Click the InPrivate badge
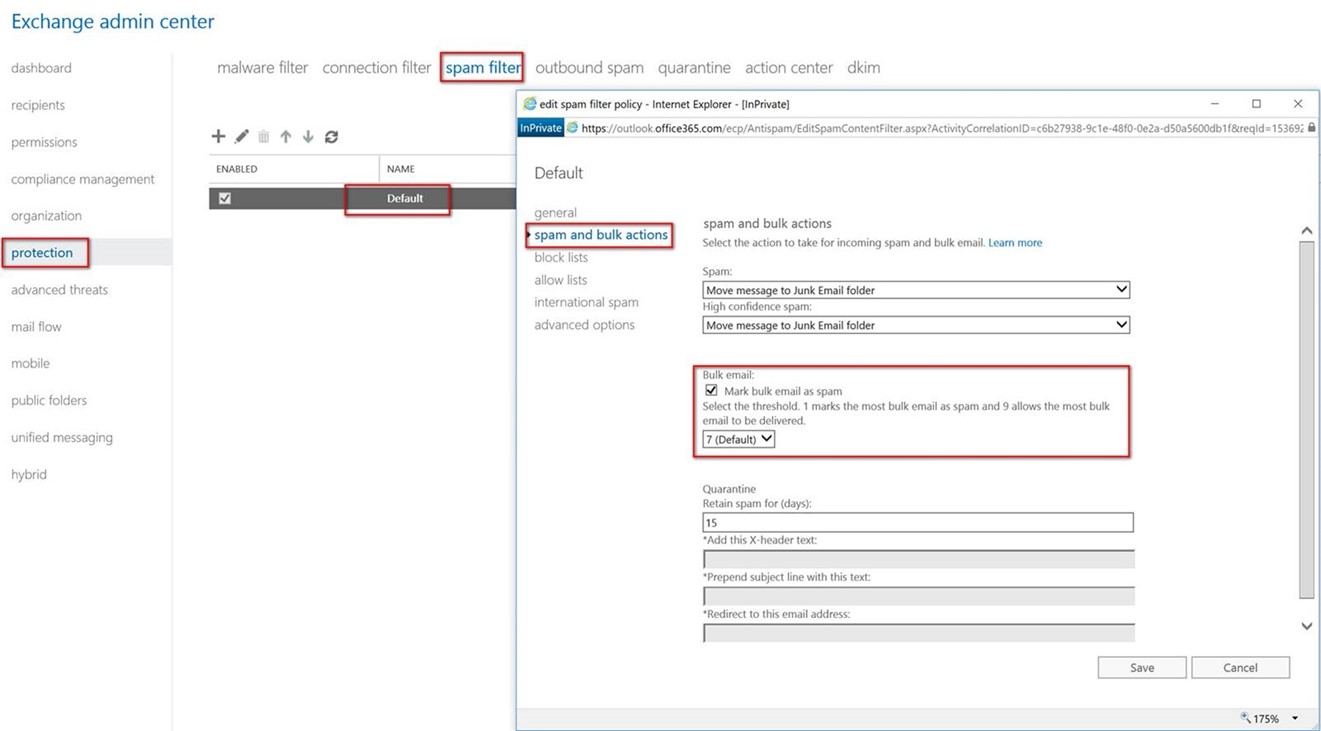1321x731 pixels. [x=541, y=128]
